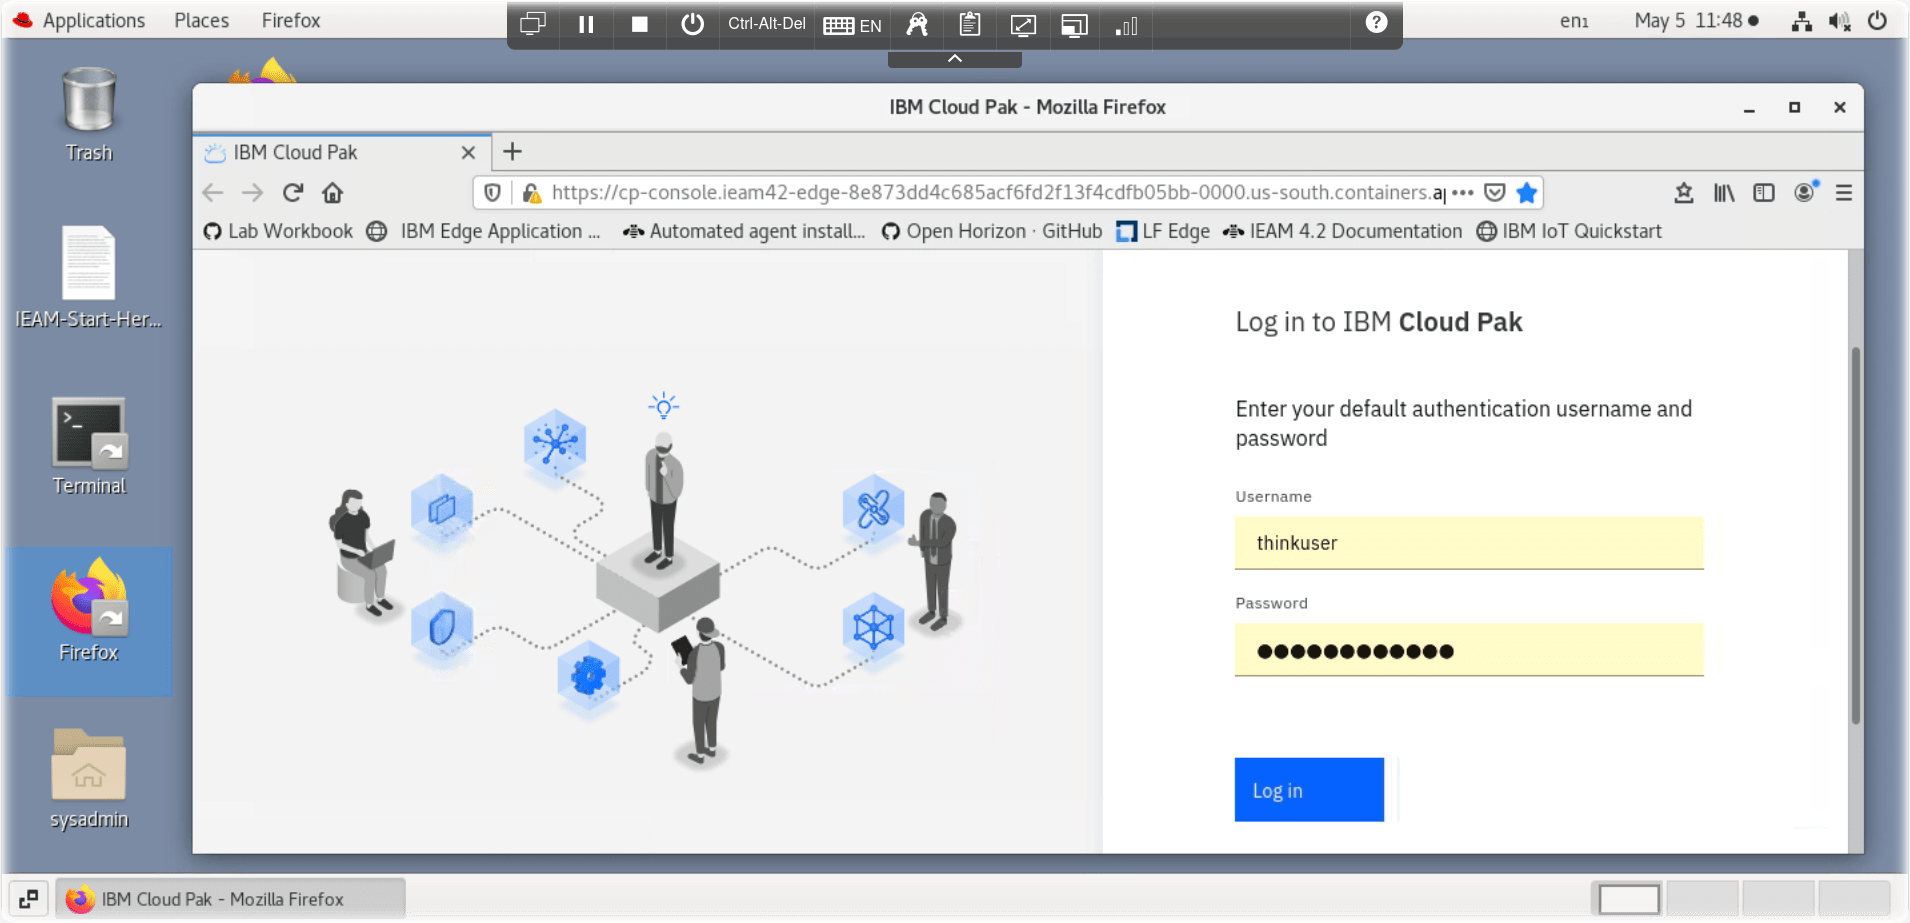Click the user credentials icon in remote toolbar

click(x=917, y=24)
